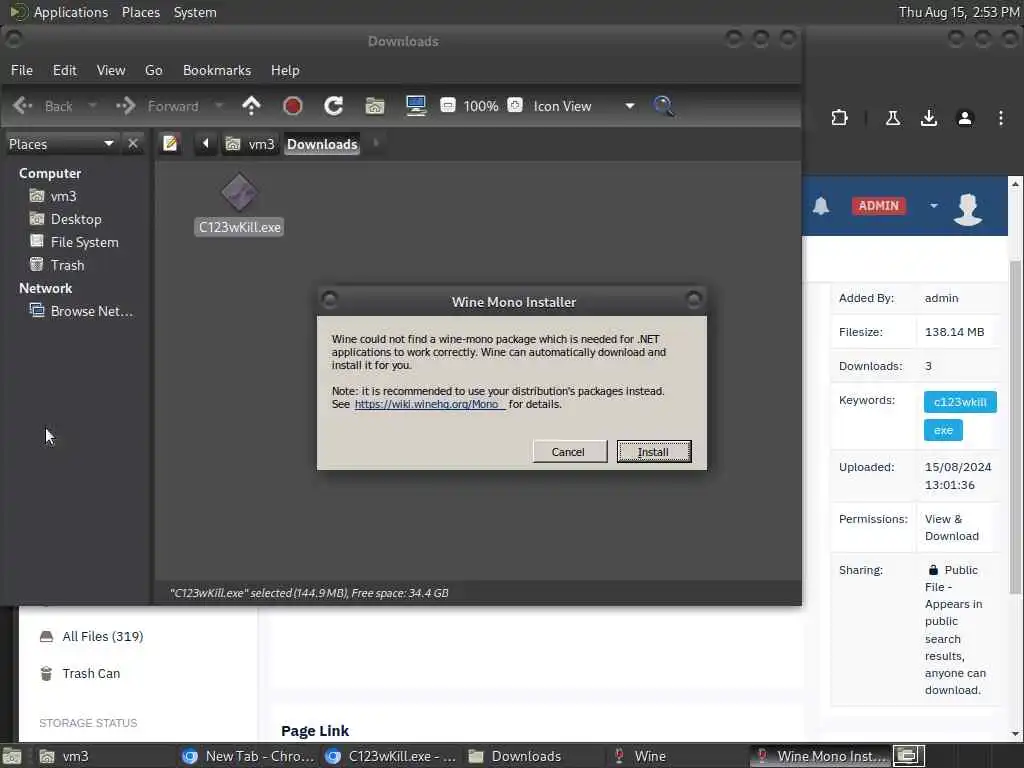The image size is (1024, 768).
Task: Open browser downloads icon
Action: click(x=929, y=118)
